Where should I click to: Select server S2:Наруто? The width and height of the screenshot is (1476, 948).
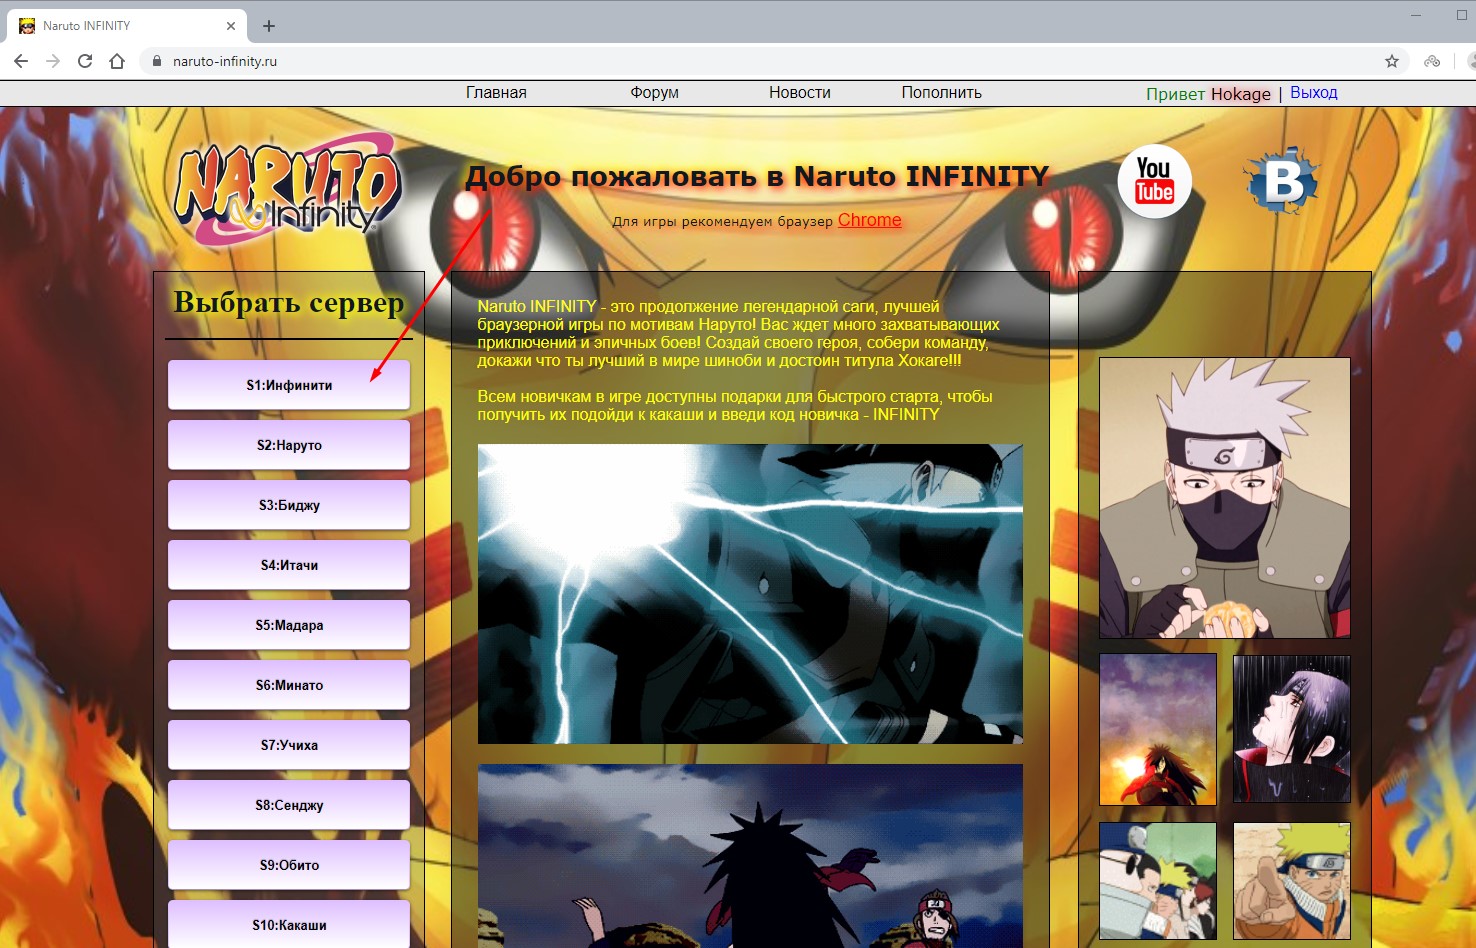(289, 445)
